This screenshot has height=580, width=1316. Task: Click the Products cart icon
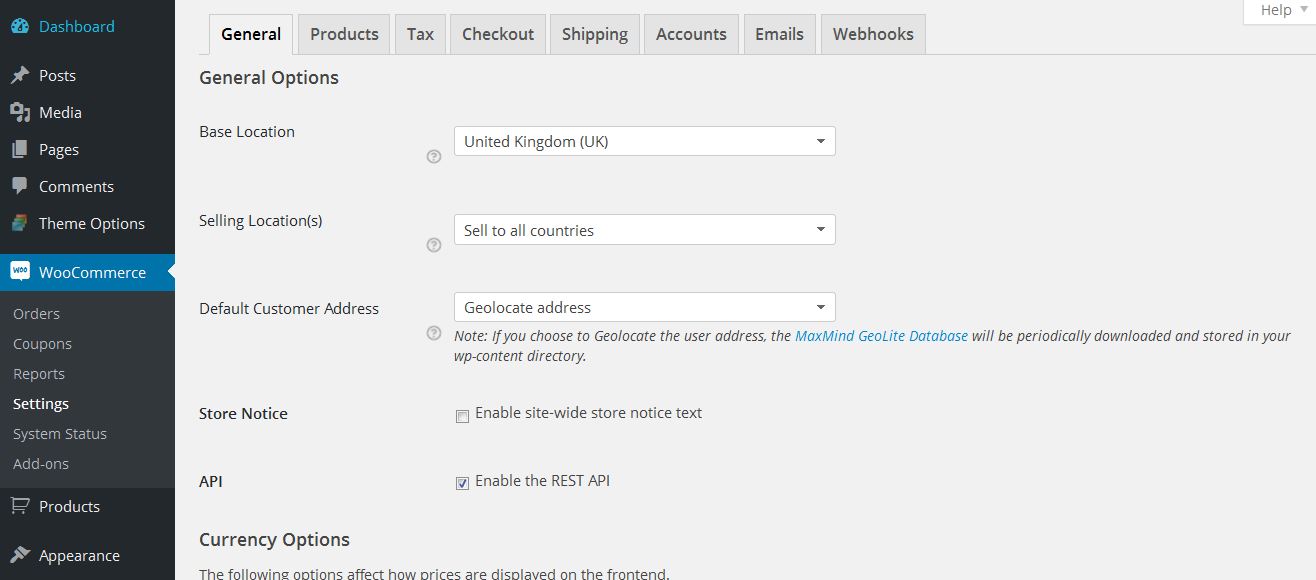[x=20, y=507]
